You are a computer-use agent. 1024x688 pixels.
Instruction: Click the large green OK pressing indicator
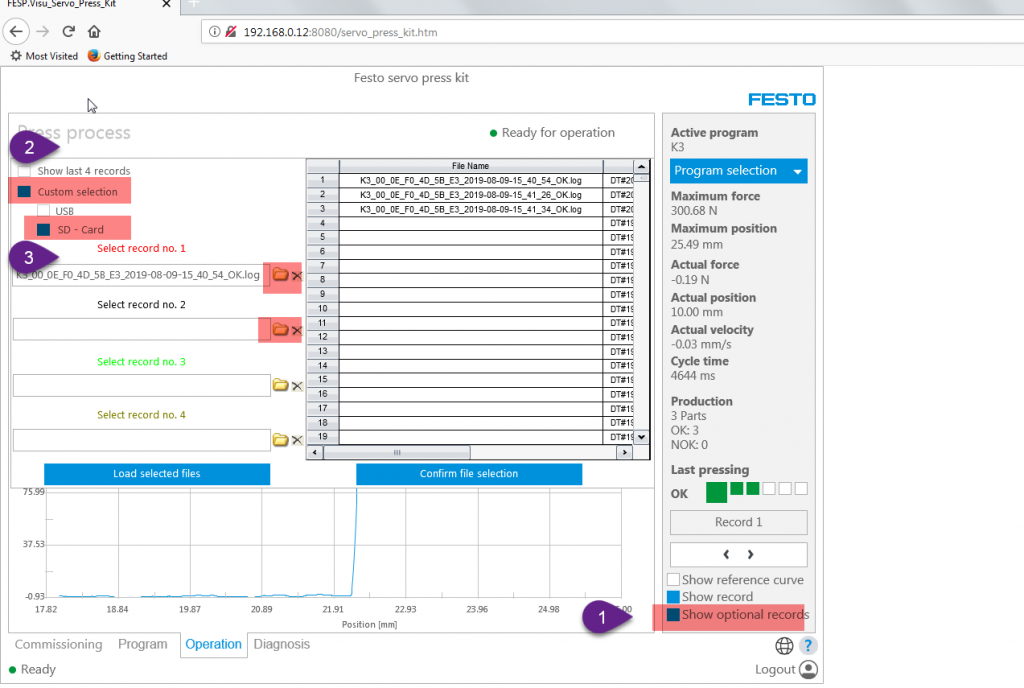coord(716,492)
